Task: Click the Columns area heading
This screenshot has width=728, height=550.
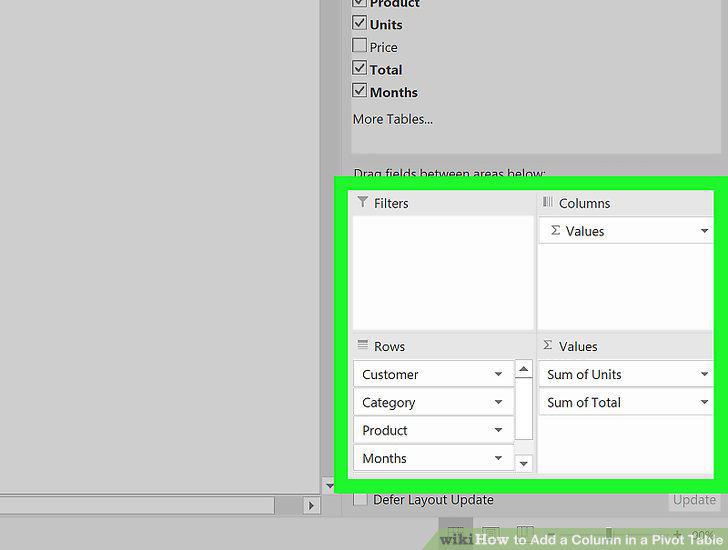Action: point(584,203)
